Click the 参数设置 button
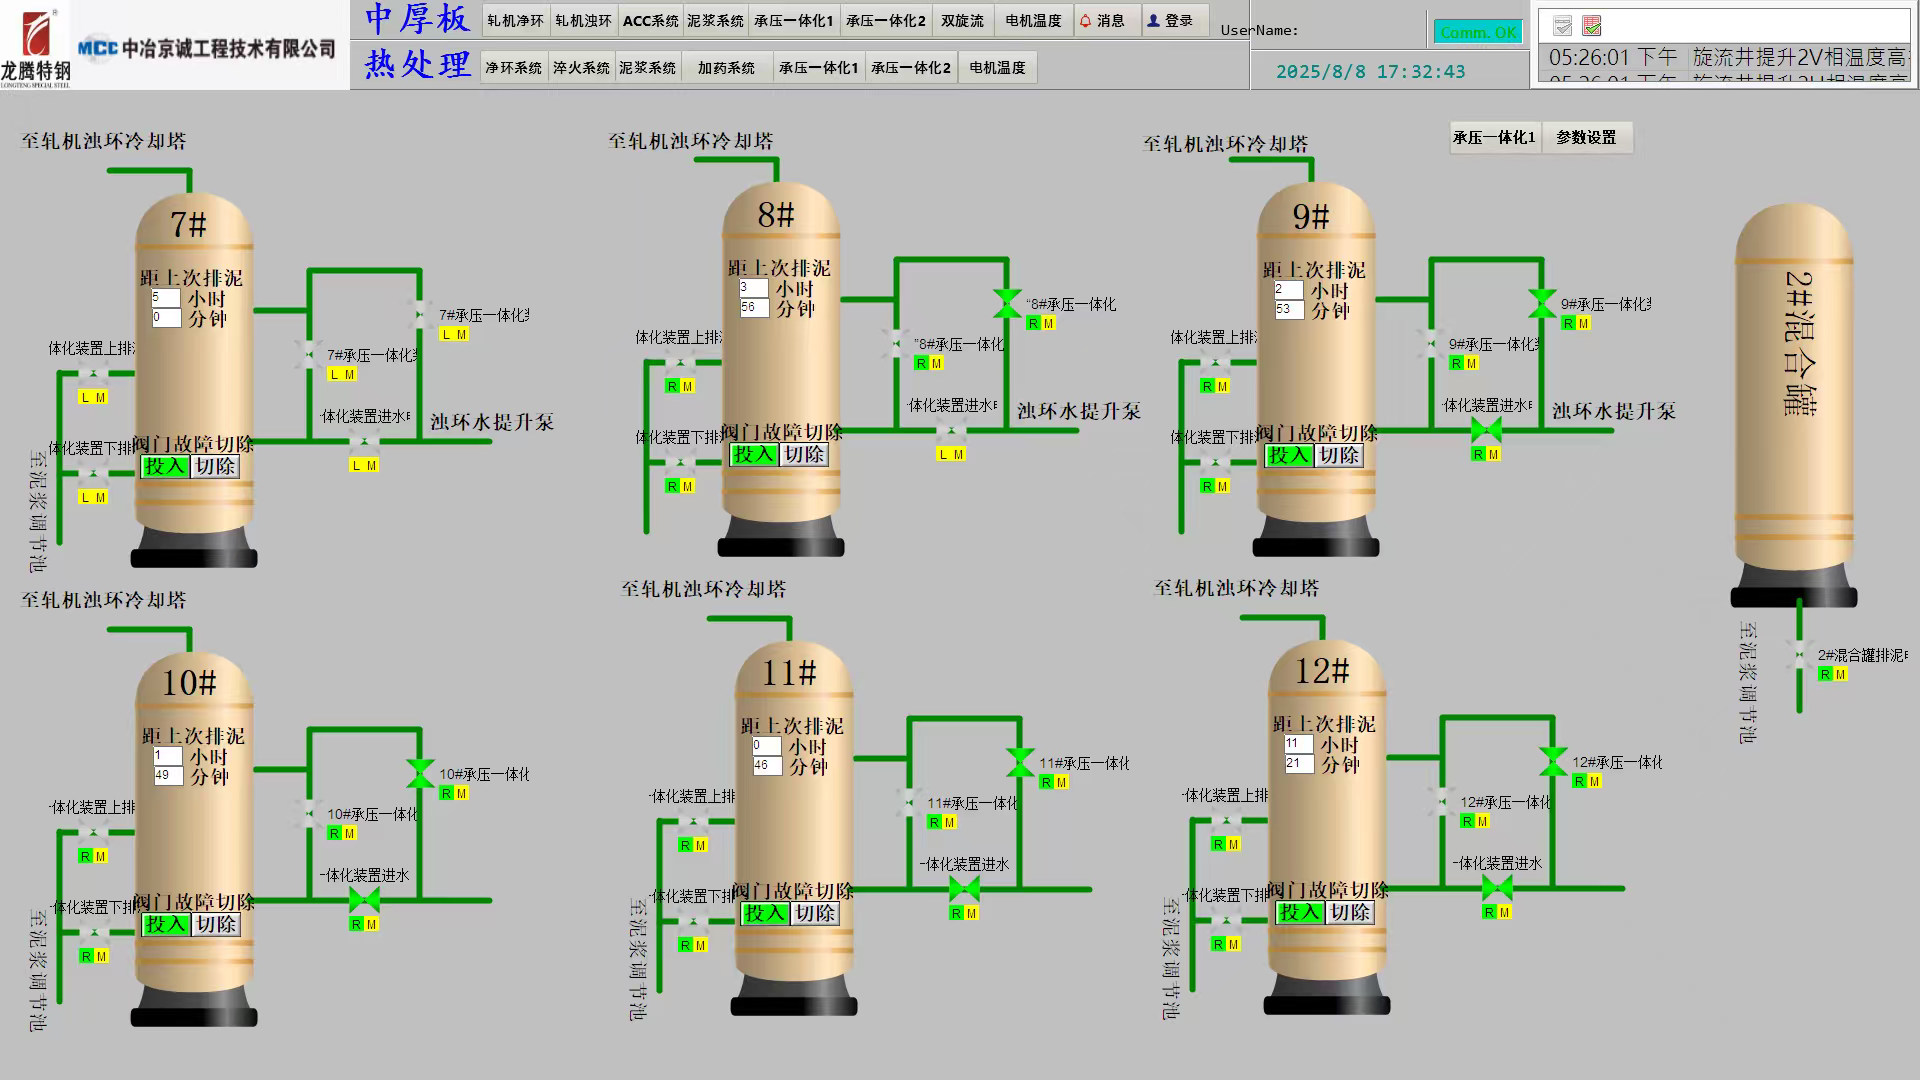Viewport: 1920px width, 1080px height. (x=1586, y=138)
